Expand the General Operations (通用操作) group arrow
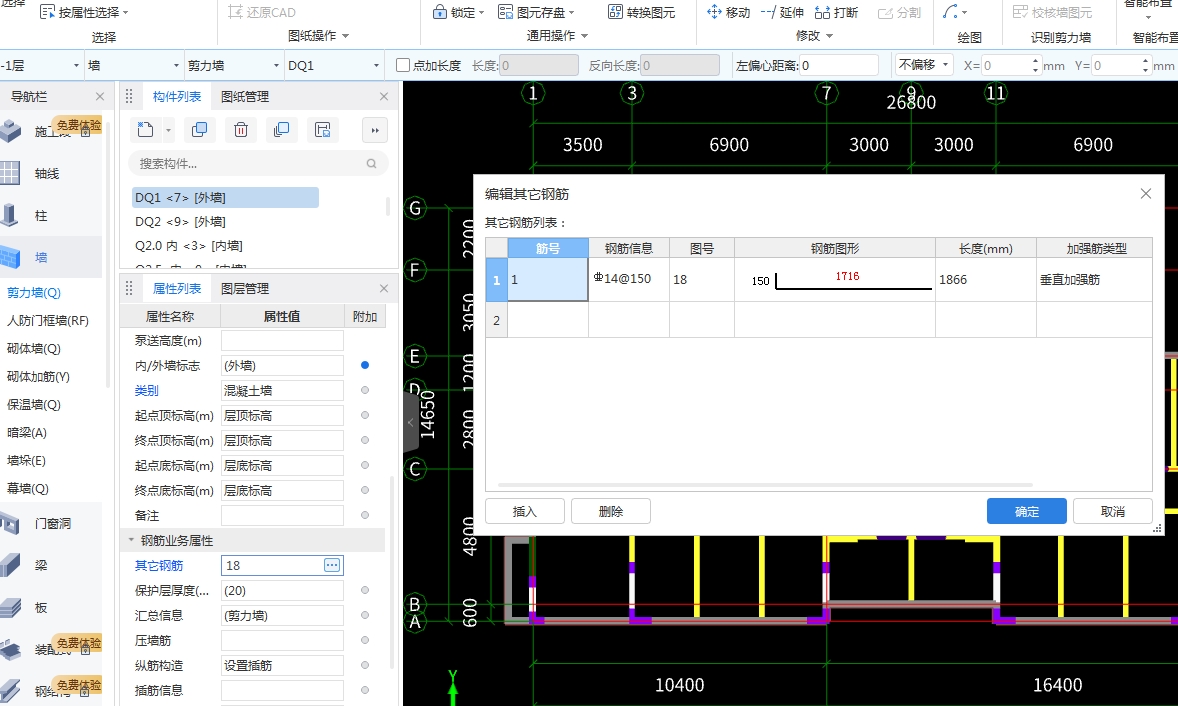The image size is (1178, 706). (x=584, y=35)
